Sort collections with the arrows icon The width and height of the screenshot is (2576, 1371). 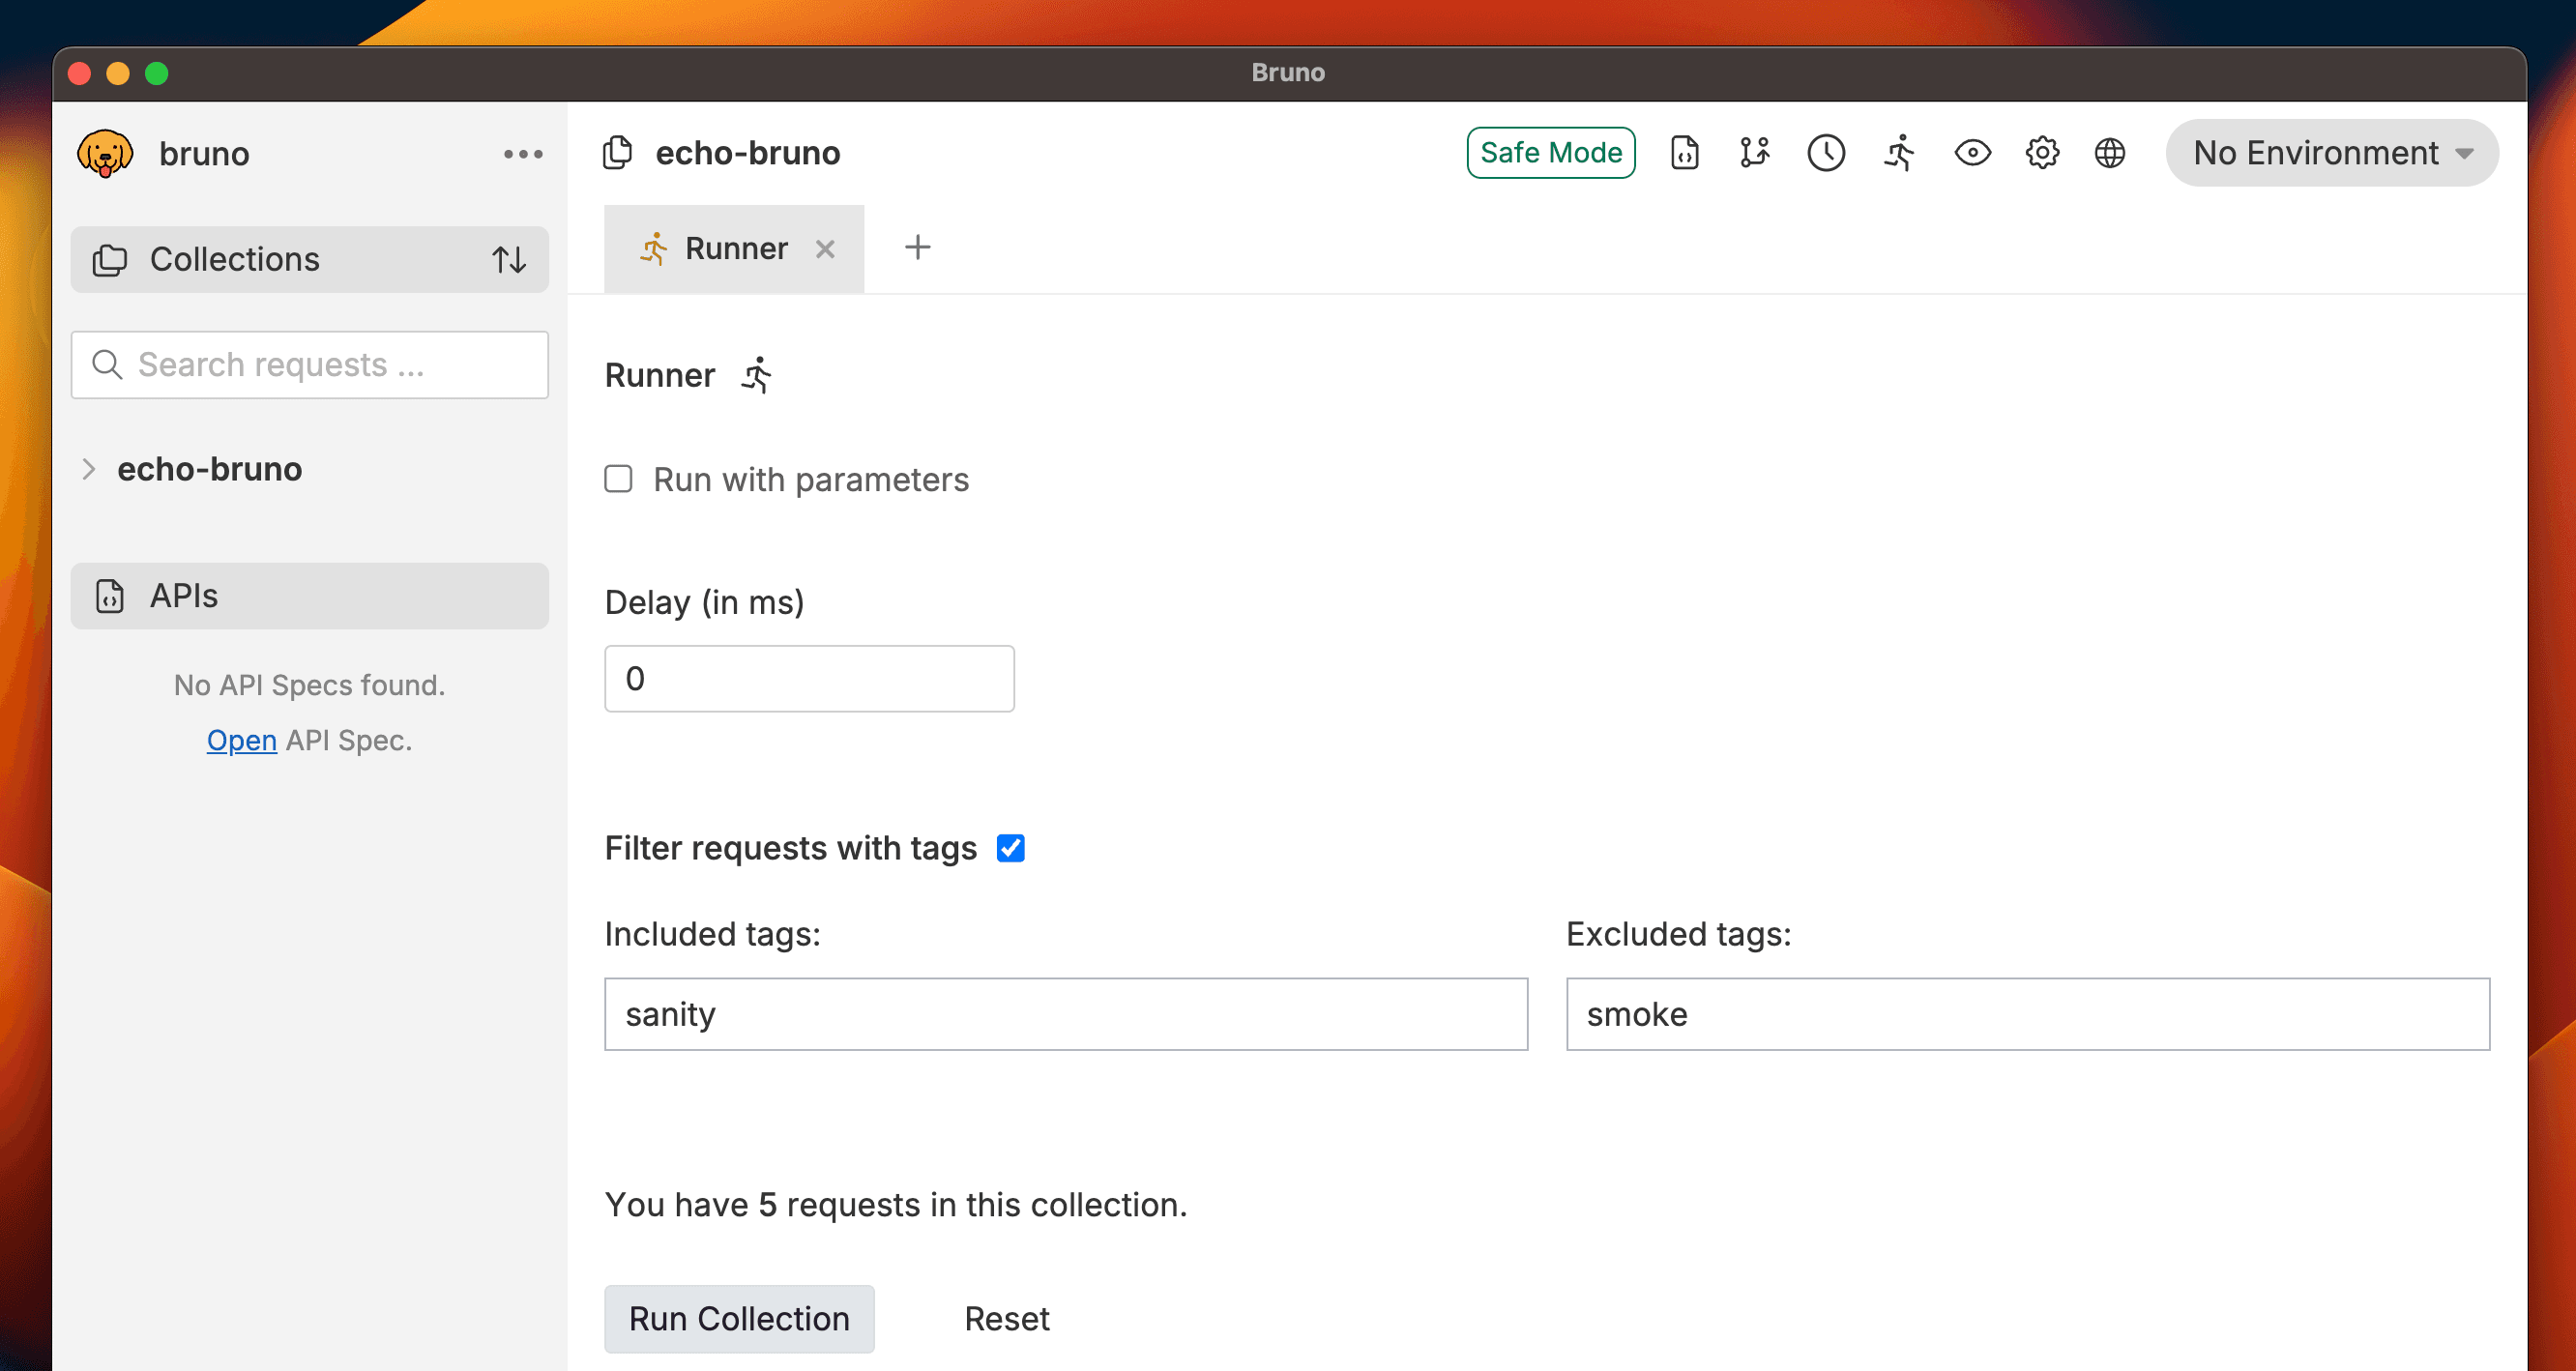click(x=509, y=260)
